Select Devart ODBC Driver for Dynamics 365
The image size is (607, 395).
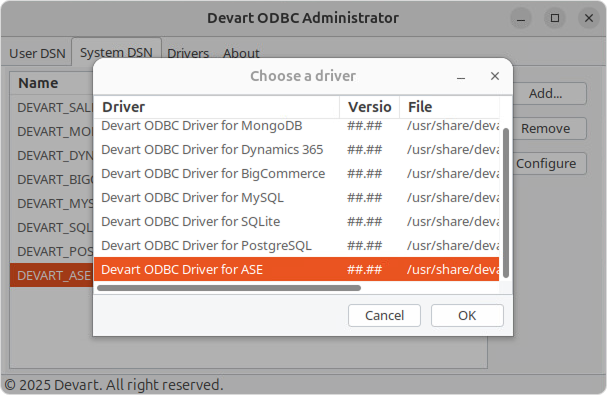pyautogui.click(x=297, y=149)
